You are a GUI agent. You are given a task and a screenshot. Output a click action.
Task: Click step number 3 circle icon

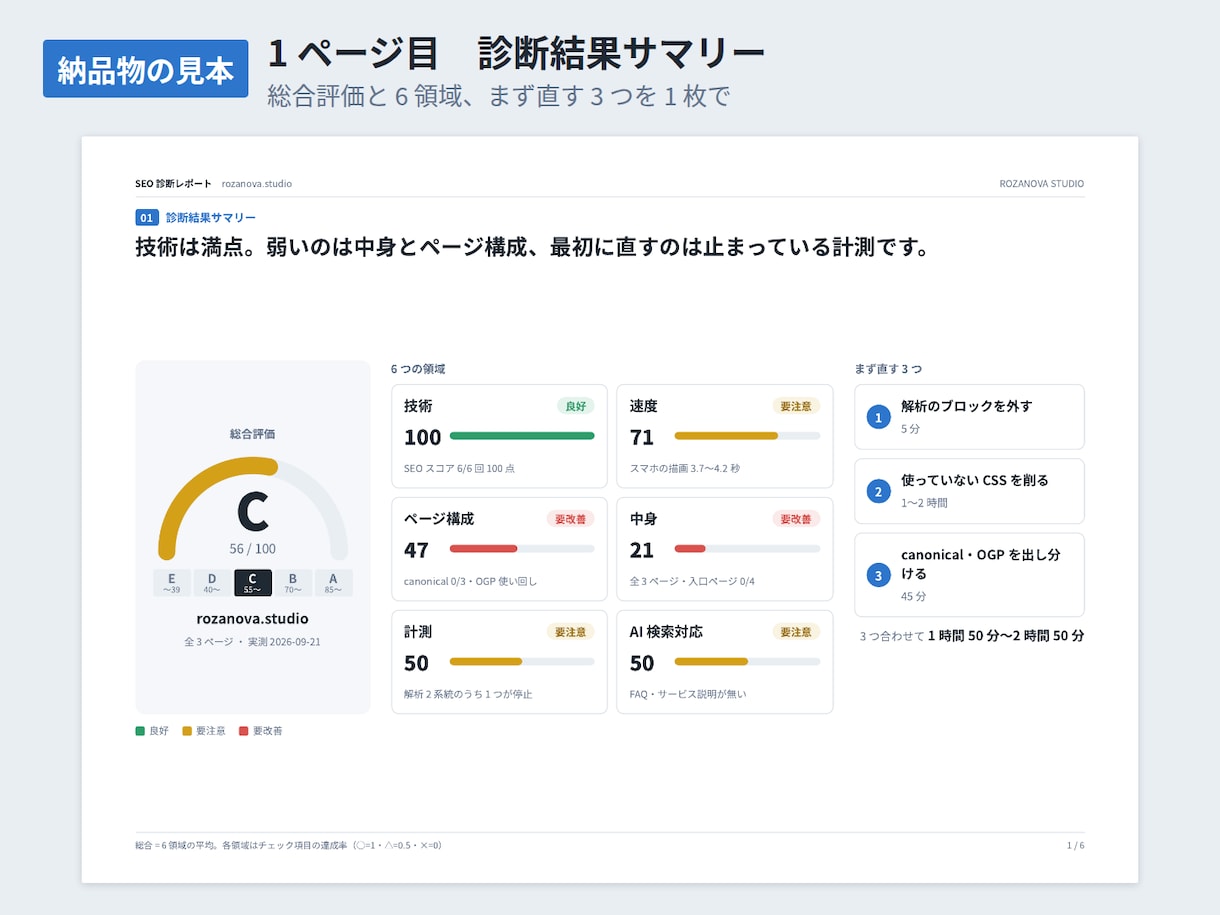(878, 575)
